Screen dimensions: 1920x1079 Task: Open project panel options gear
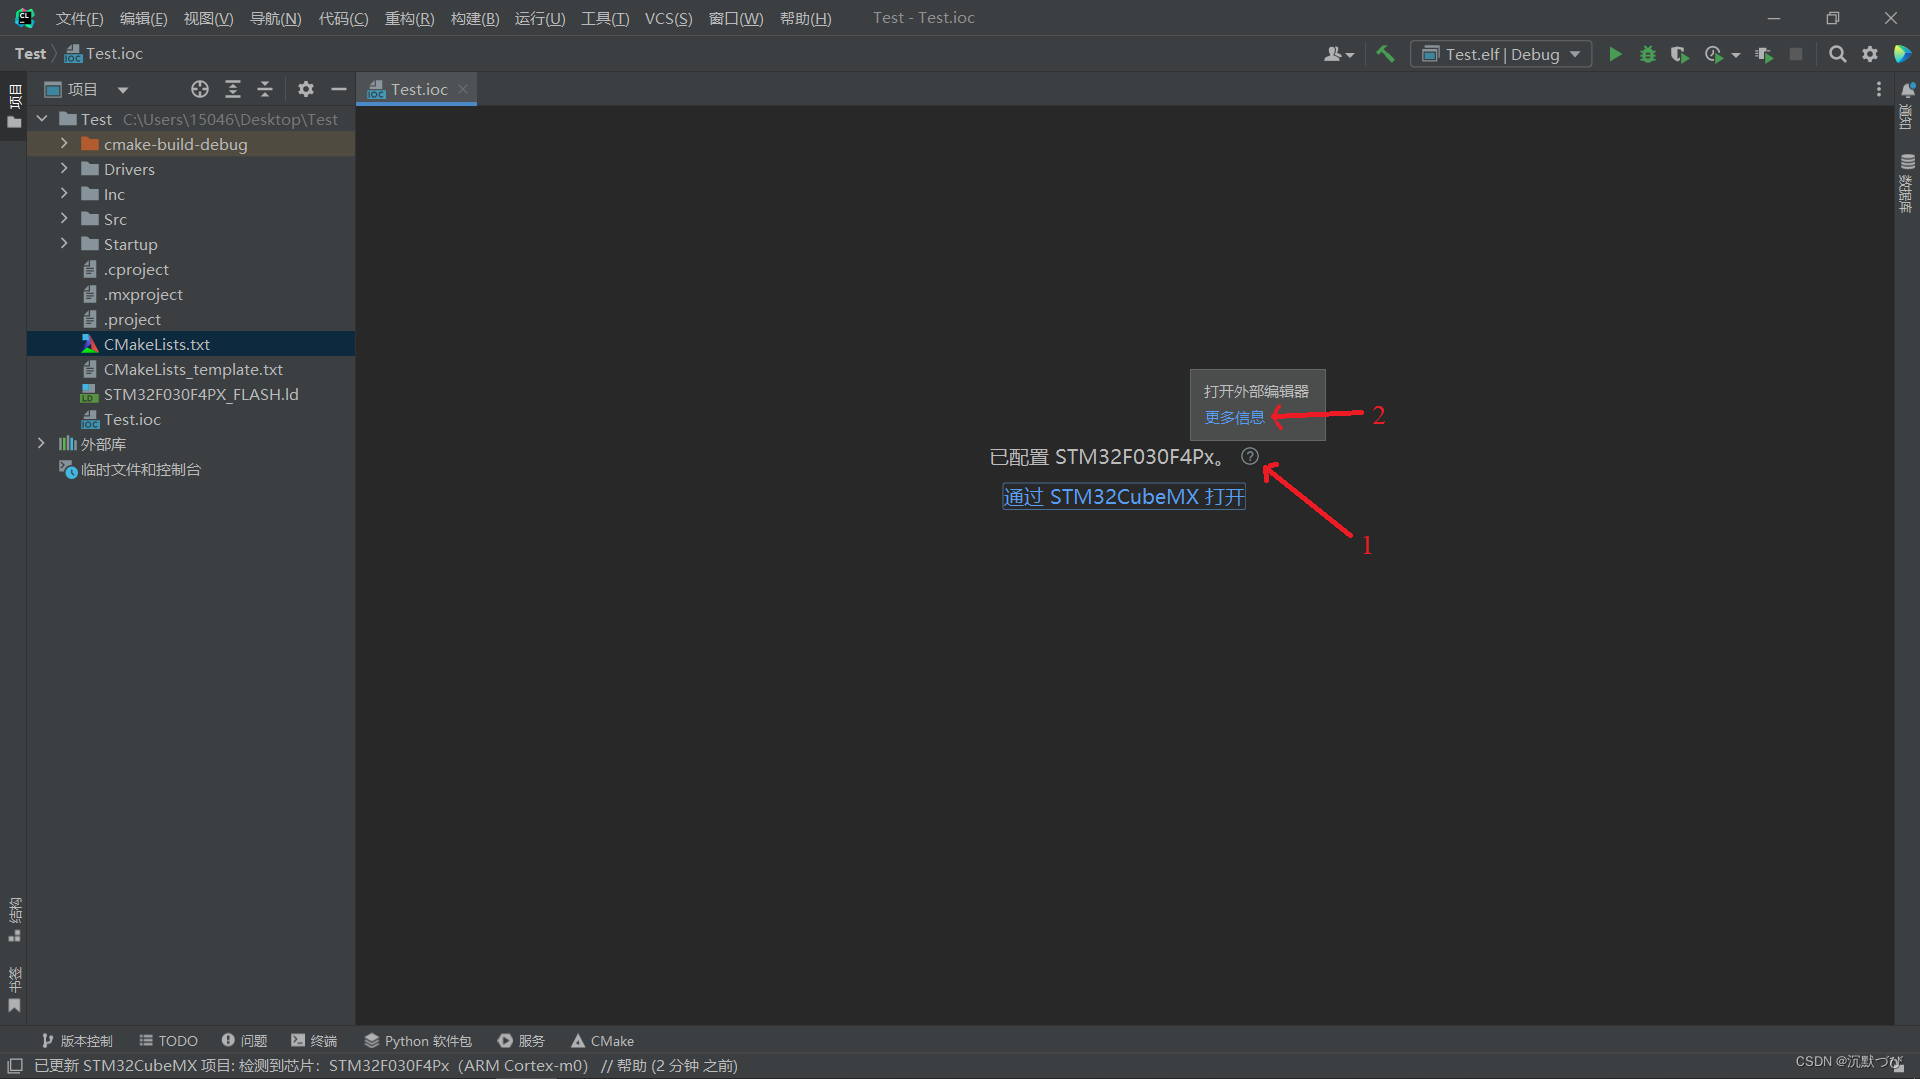[x=306, y=89]
